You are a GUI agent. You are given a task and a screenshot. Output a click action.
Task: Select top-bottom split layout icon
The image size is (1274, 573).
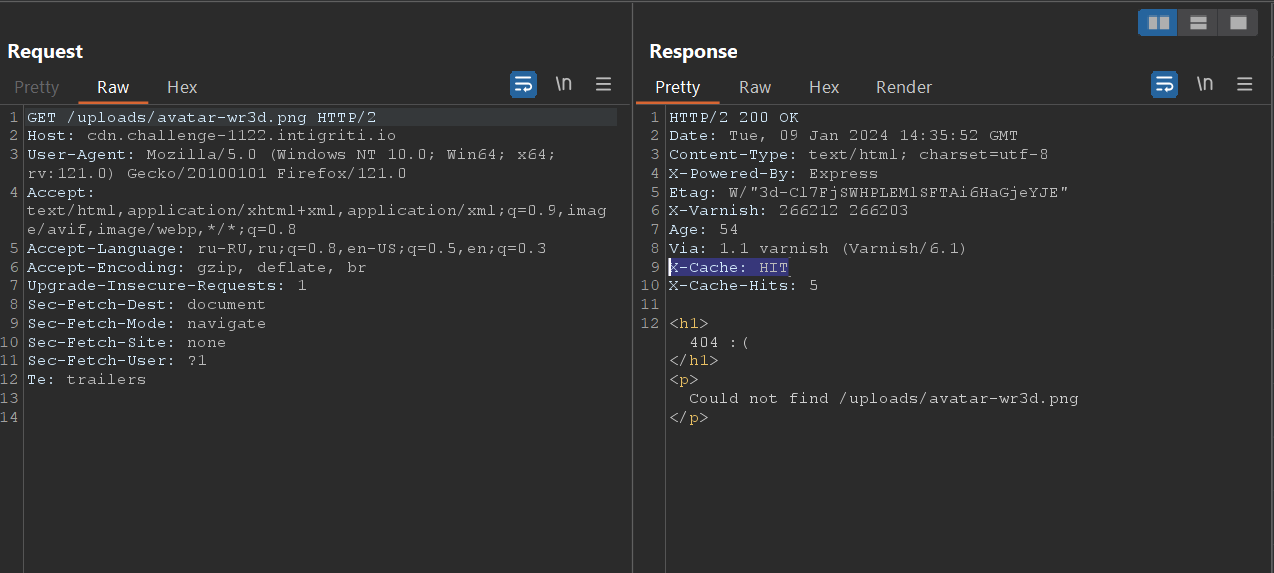click(x=1198, y=22)
